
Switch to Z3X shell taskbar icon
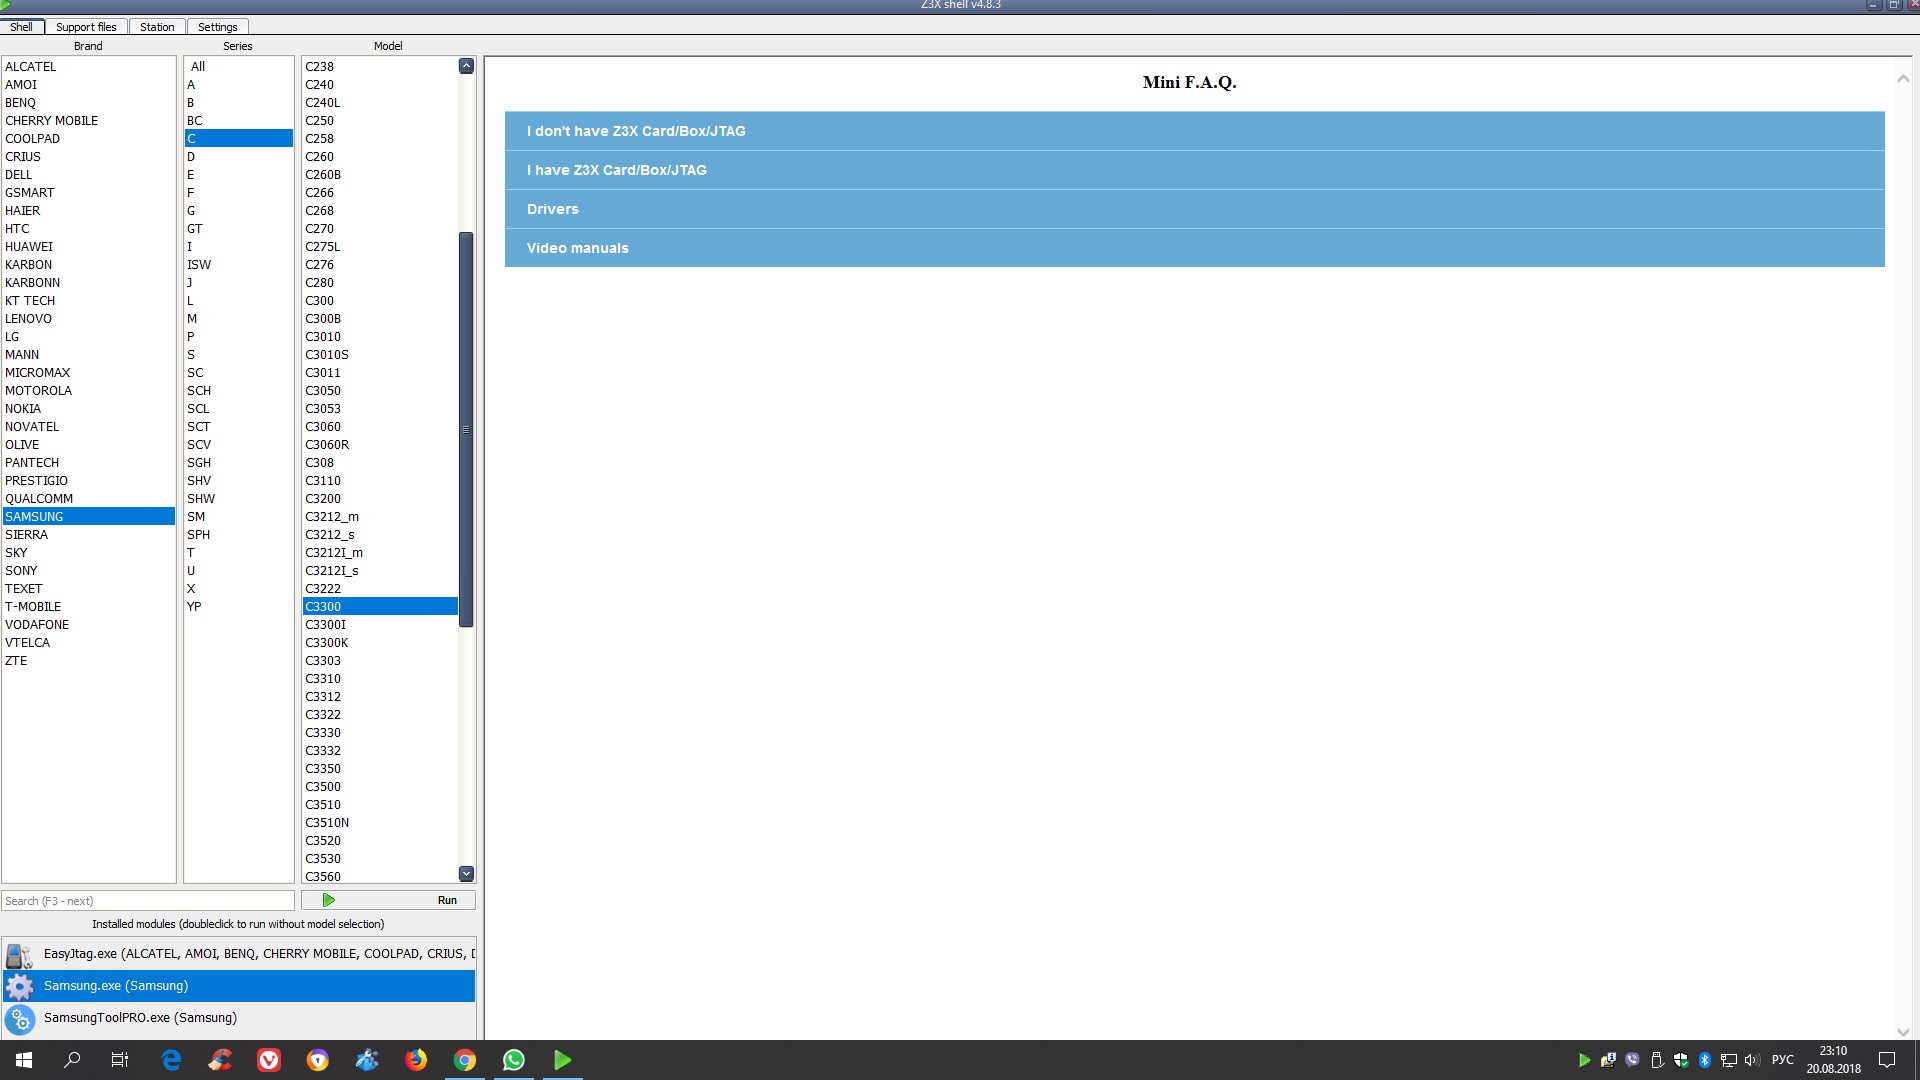(x=563, y=1060)
